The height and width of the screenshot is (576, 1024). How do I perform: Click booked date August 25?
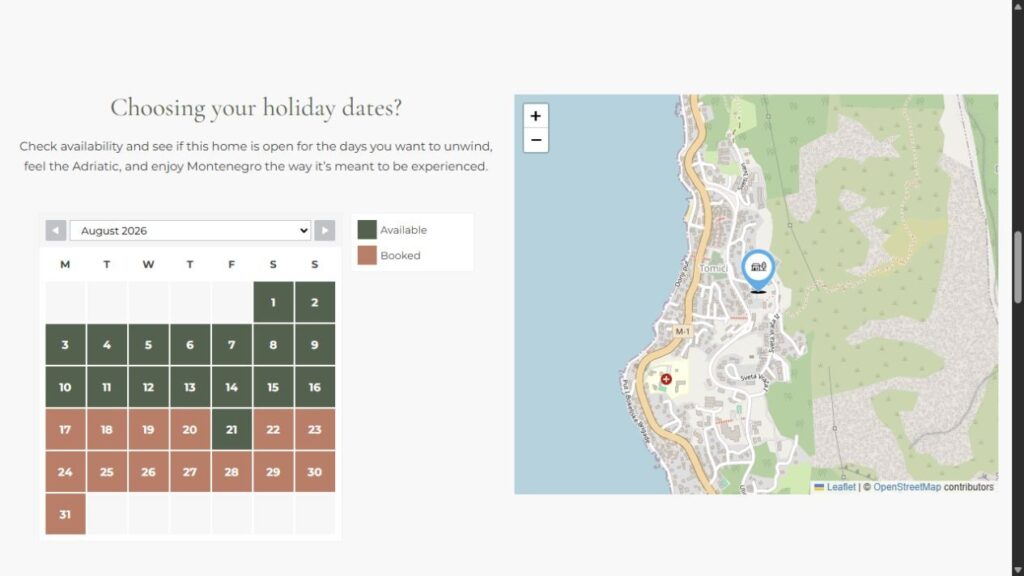pos(106,472)
